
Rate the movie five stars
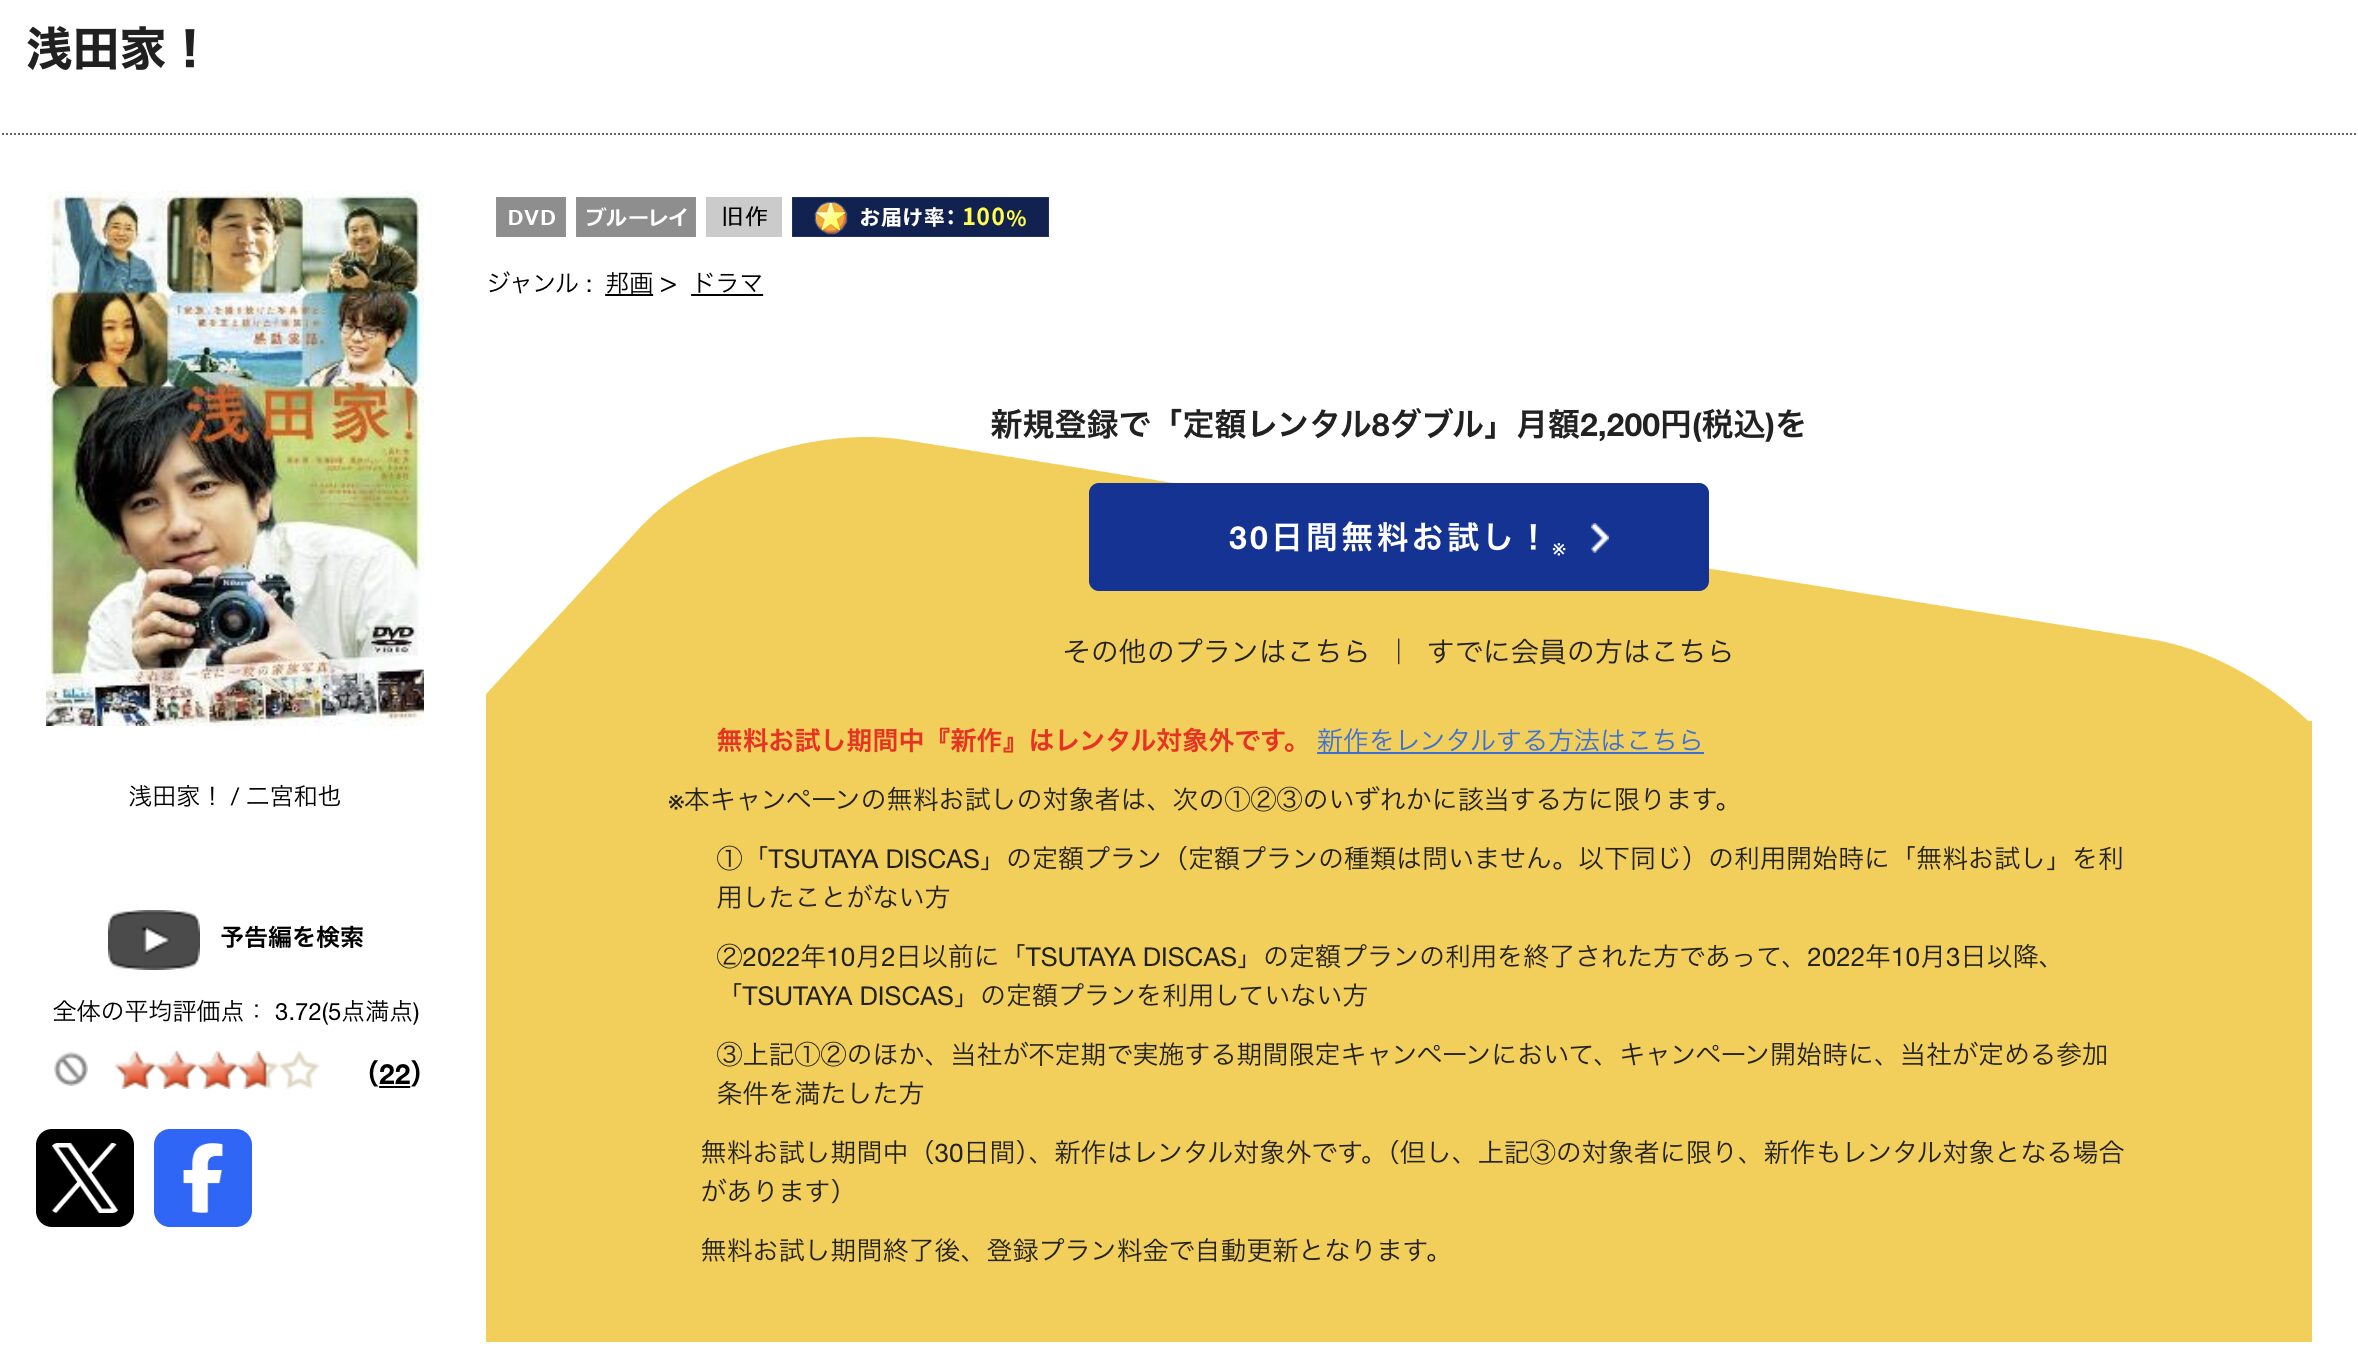click(x=299, y=1071)
